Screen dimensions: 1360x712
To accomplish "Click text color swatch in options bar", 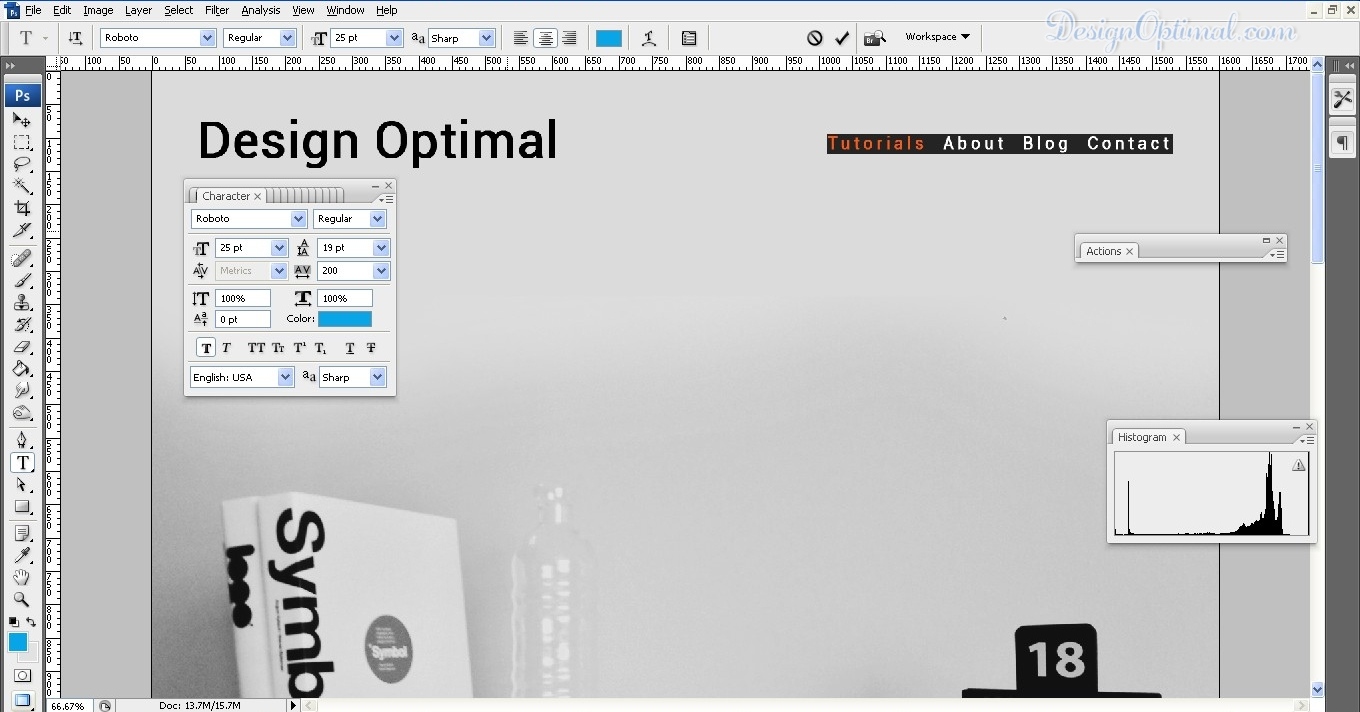I will pyautogui.click(x=609, y=38).
